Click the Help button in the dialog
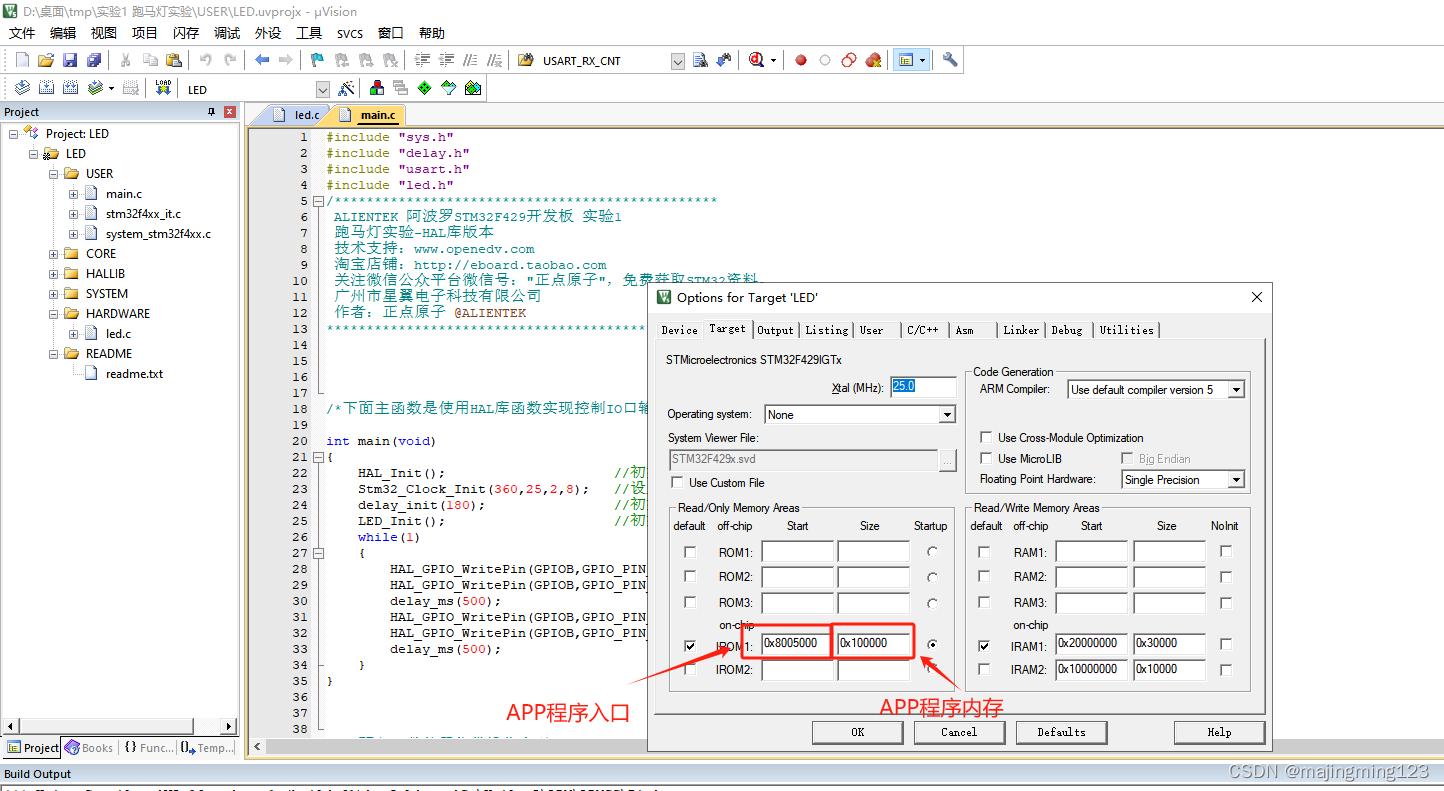 (1219, 732)
